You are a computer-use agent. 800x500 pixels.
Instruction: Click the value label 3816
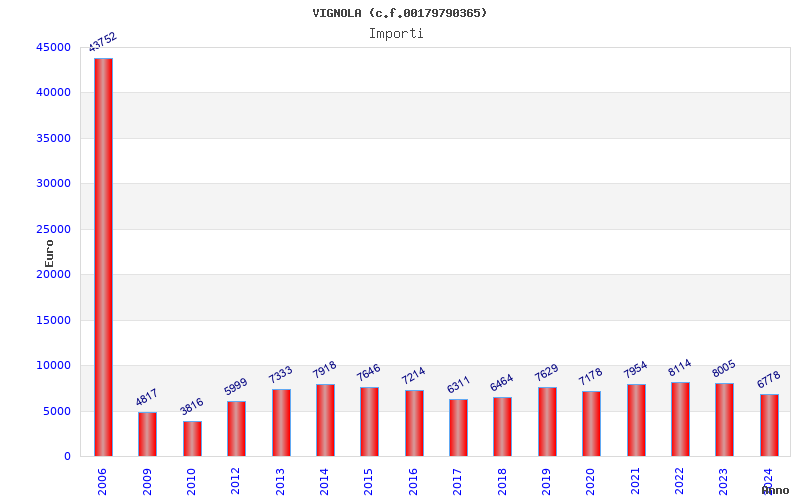pos(191,407)
